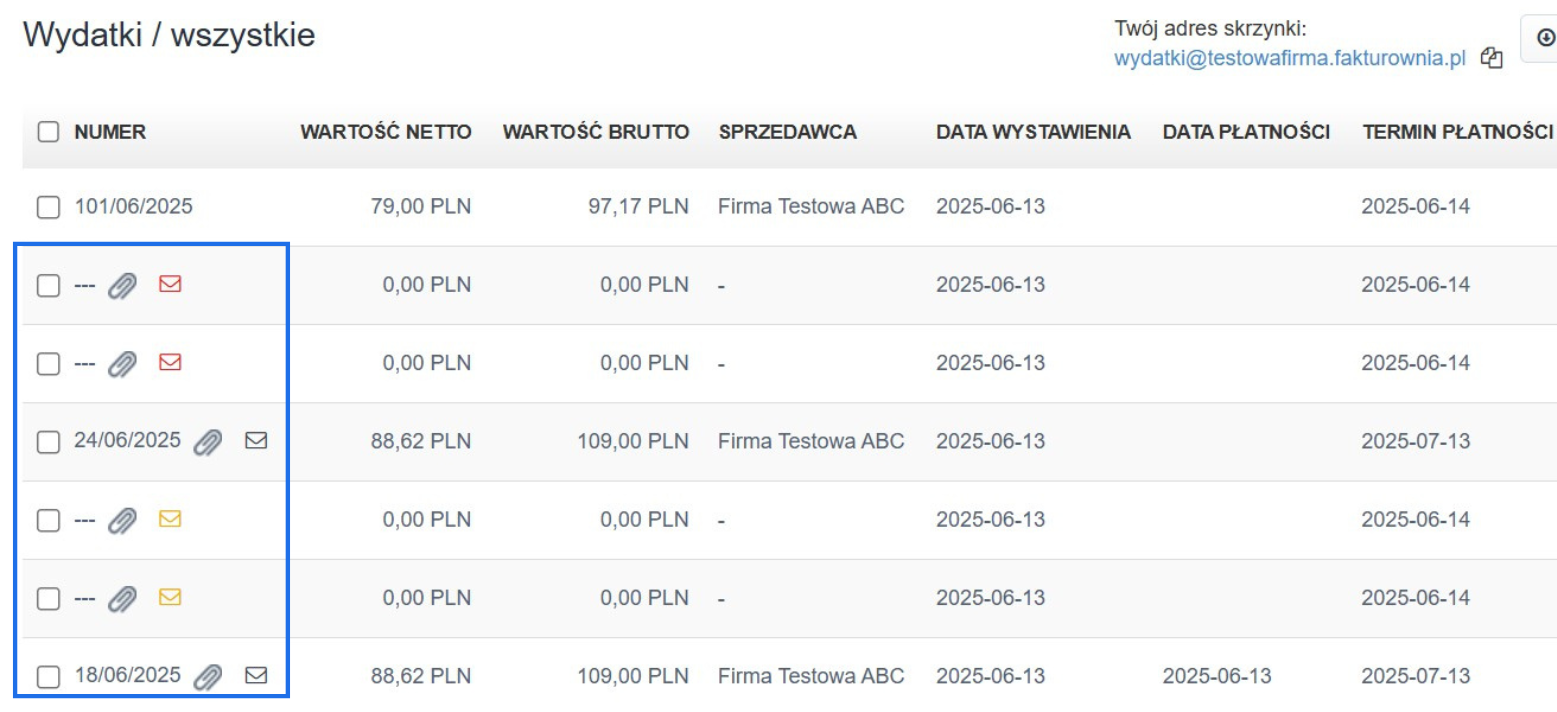Click red envelope icon in third row
Viewport: 1557px width, 712px height.
170,362
